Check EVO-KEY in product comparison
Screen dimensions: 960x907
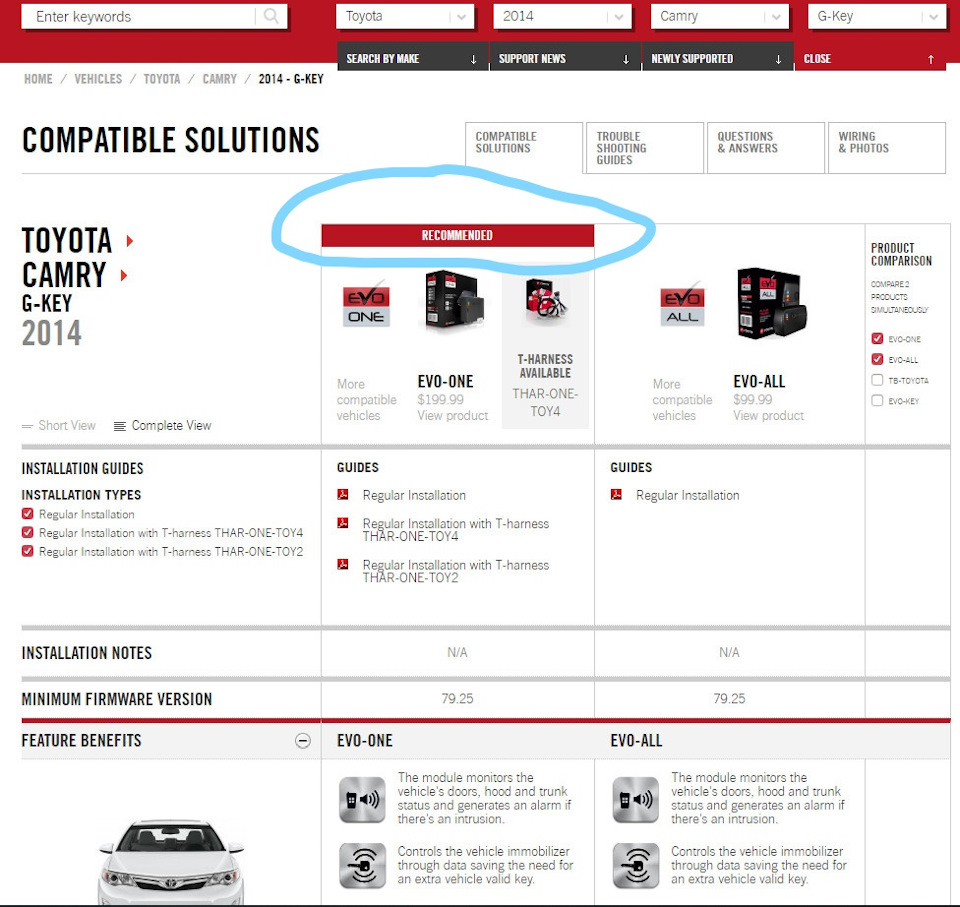click(877, 401)
